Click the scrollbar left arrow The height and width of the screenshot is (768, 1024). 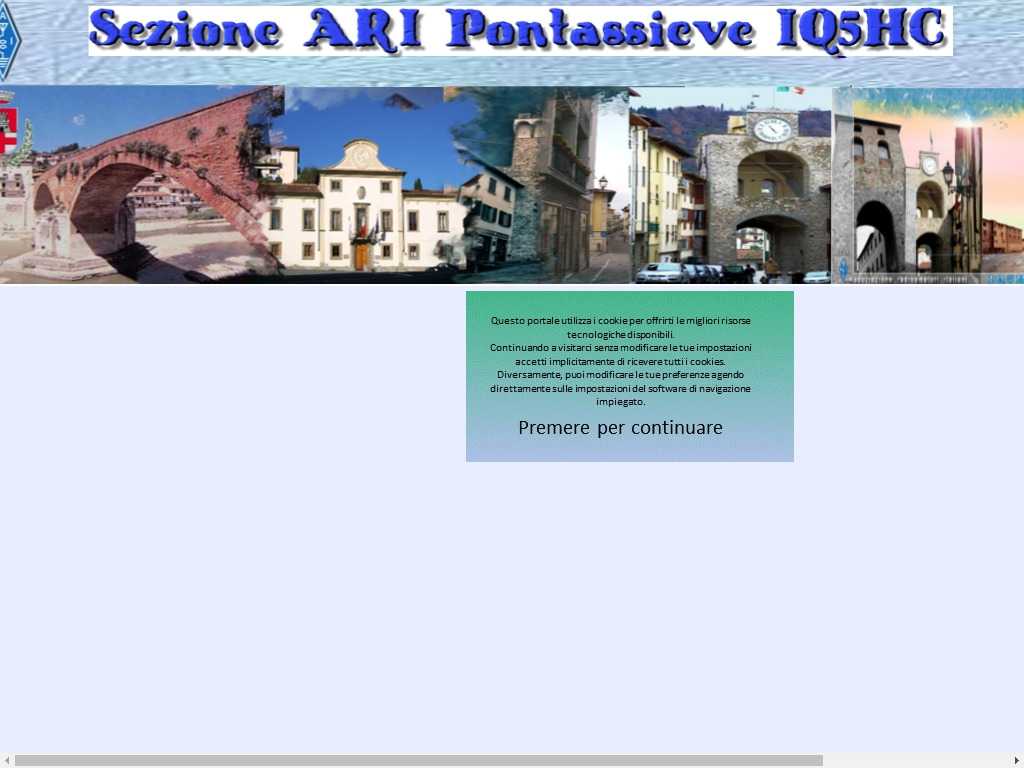tap(5, 761)
